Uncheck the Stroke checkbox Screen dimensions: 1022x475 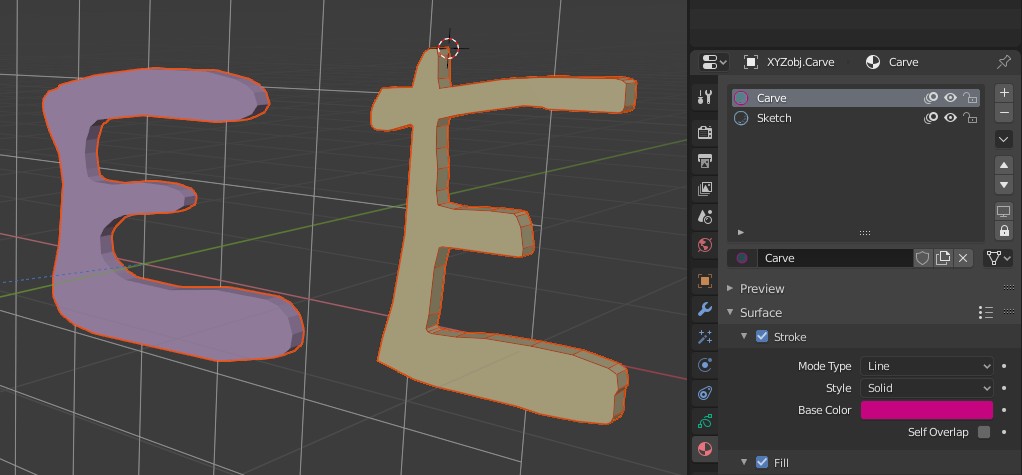(762, 337)
